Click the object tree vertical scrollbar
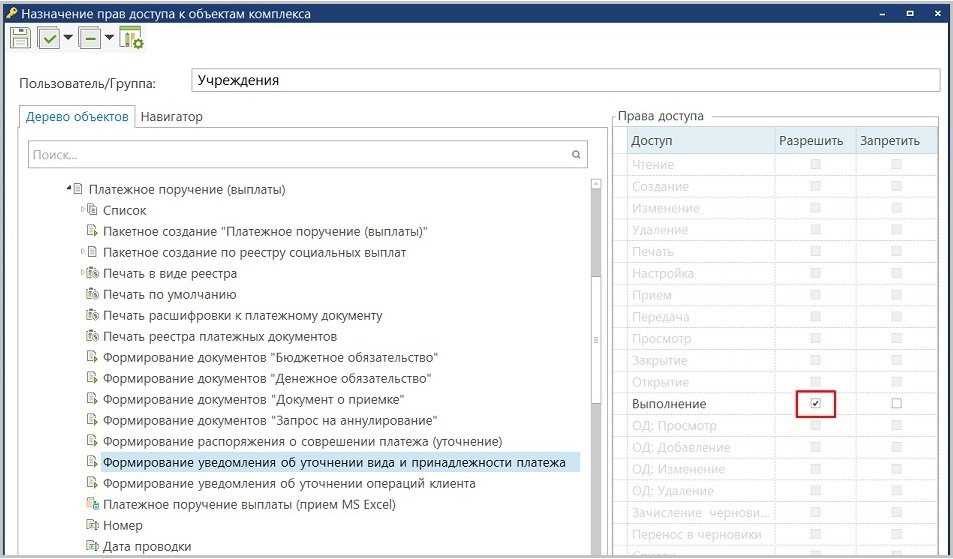 point(596,340)
